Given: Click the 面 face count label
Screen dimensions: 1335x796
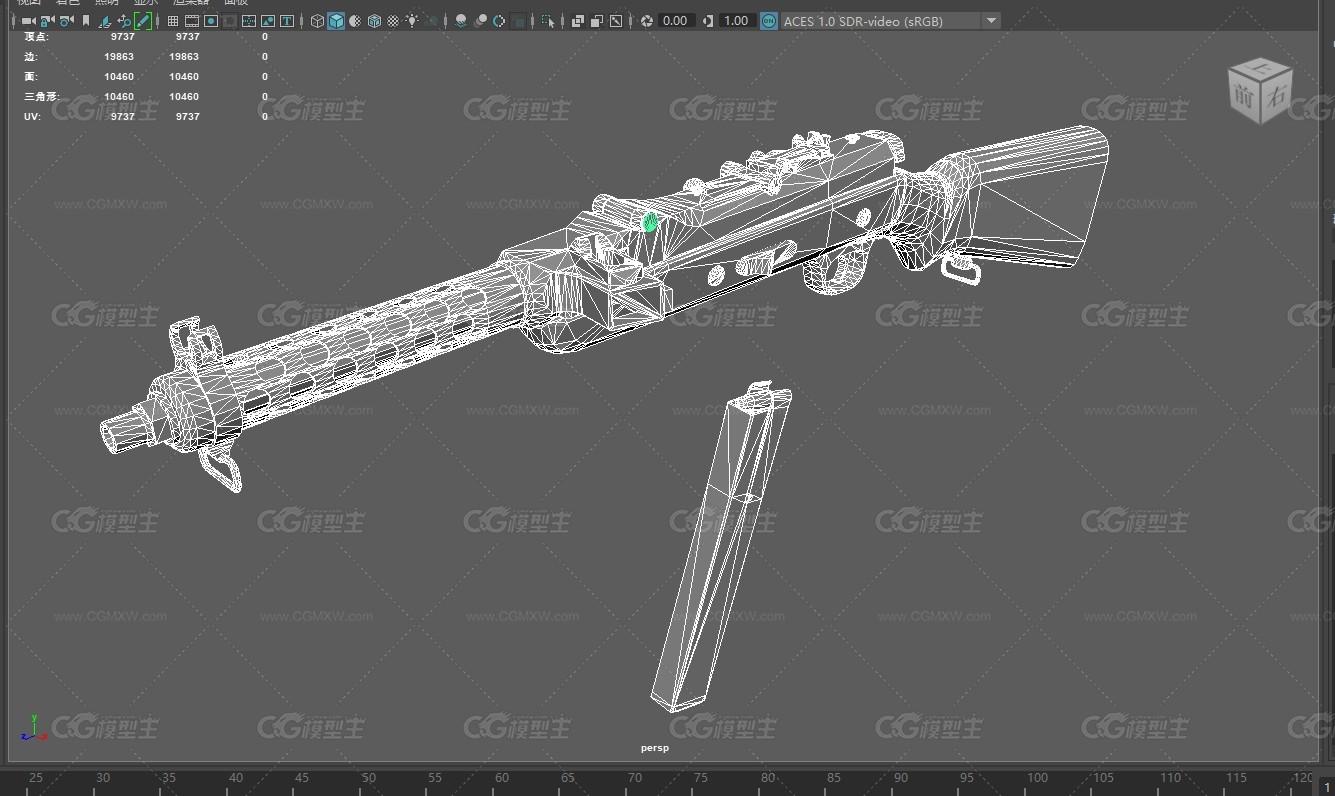Looking at the screenshot, I should click(30, 76).
